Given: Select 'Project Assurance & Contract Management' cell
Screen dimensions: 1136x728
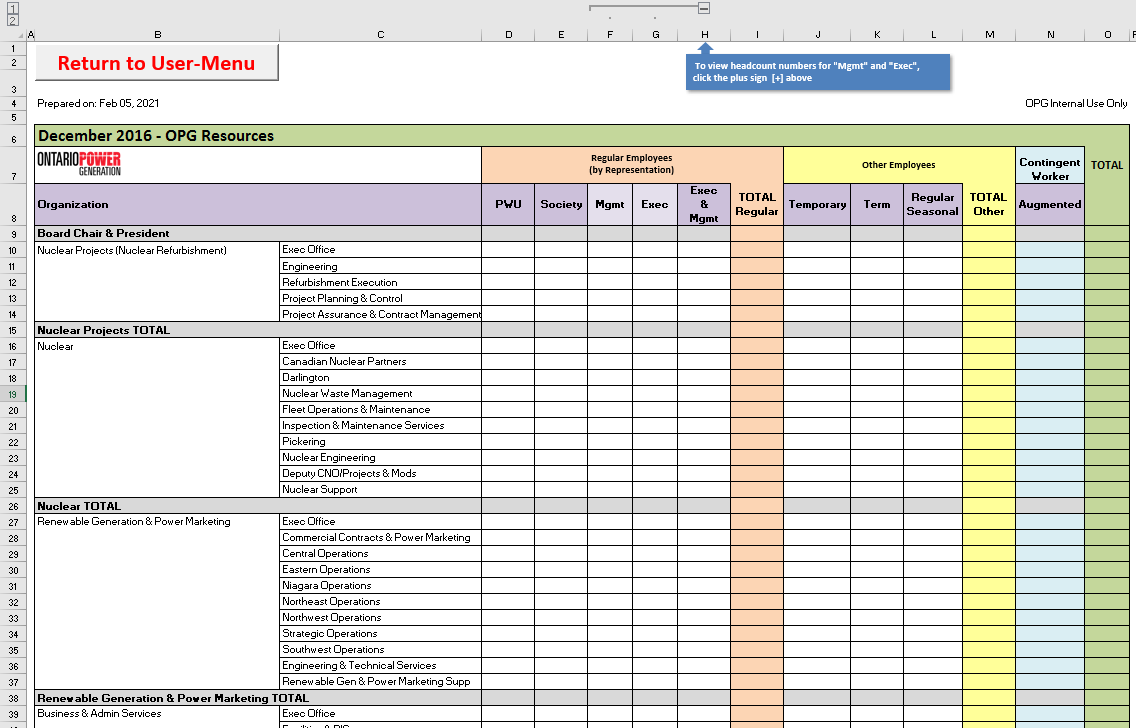Looking at the screenshot, I should (380, 314).
